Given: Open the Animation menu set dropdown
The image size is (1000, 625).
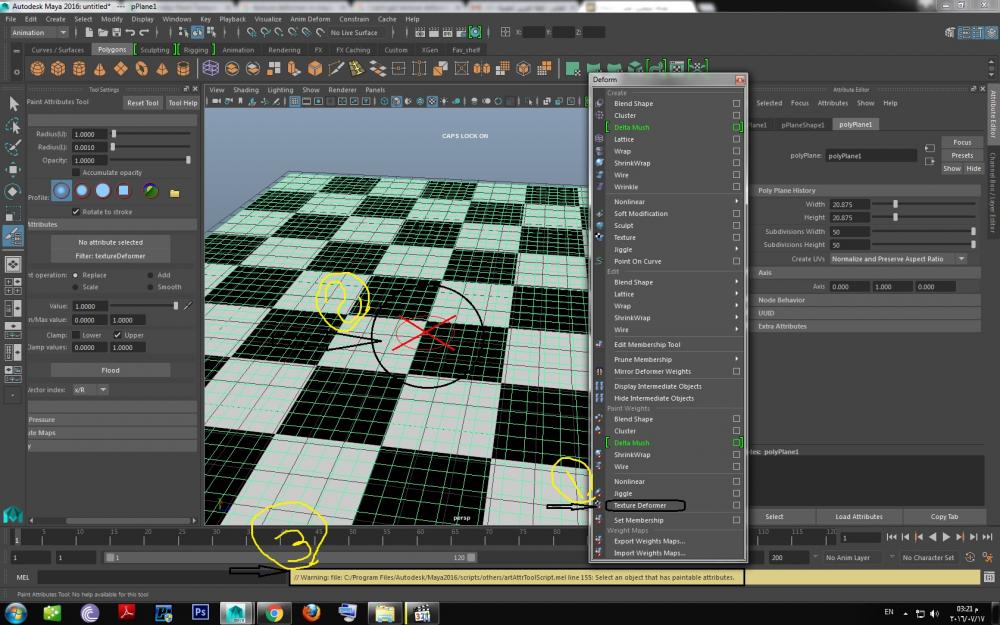Looking at the screenshot, I should click(39, 32).
